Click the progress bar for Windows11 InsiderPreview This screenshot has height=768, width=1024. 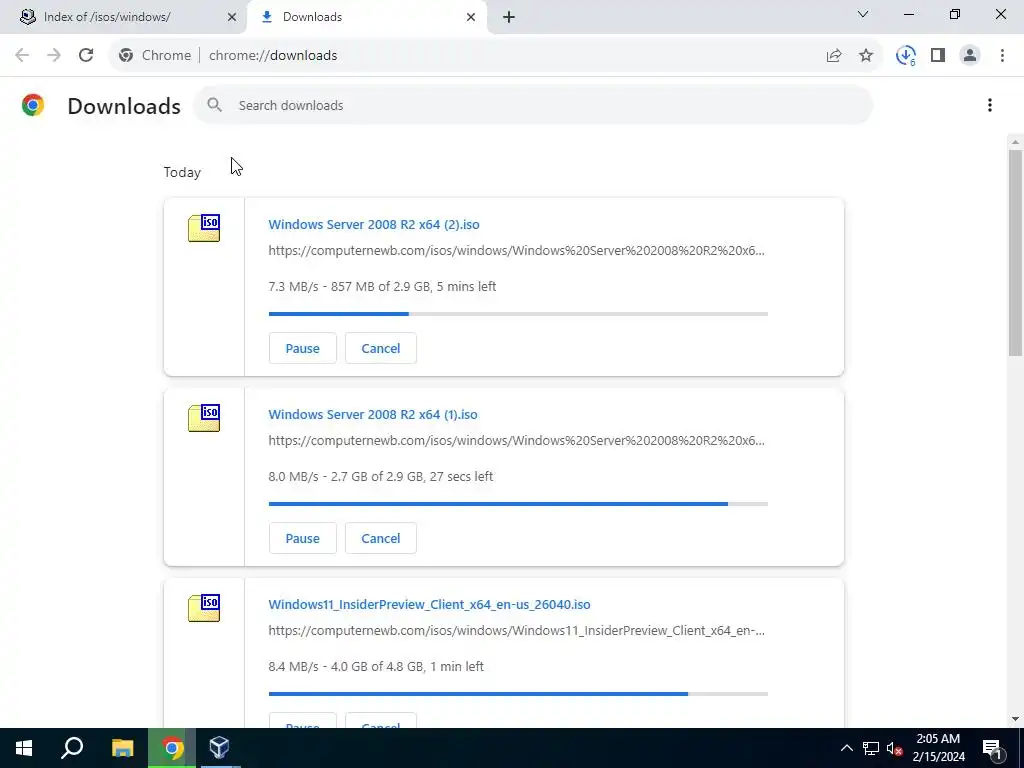tap(518, 694)
